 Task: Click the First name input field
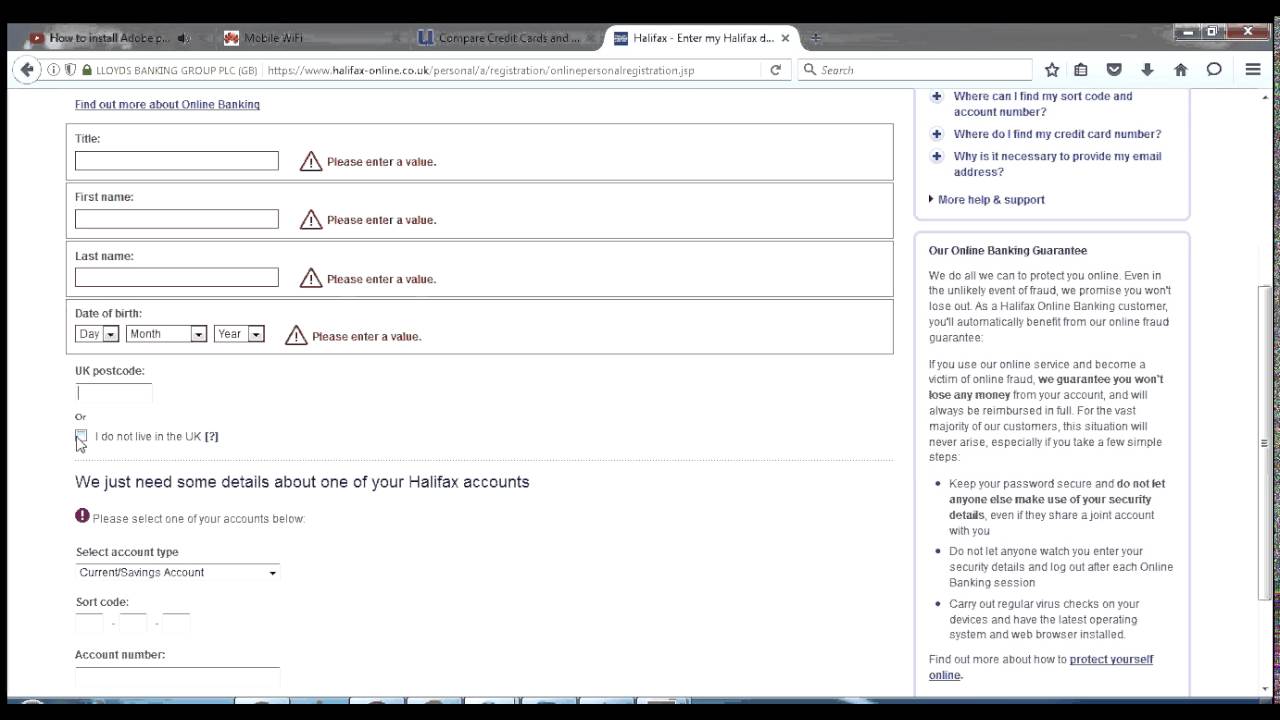point(177,219)
